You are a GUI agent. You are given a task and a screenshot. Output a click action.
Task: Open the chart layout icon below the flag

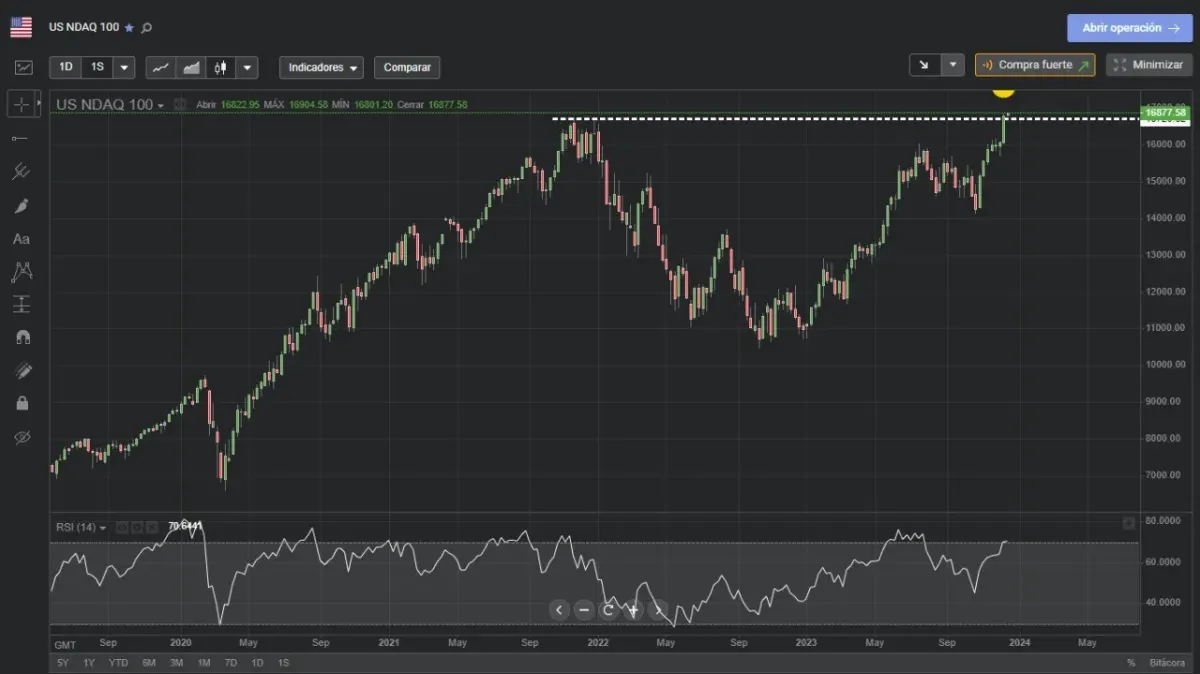point(23,68)
